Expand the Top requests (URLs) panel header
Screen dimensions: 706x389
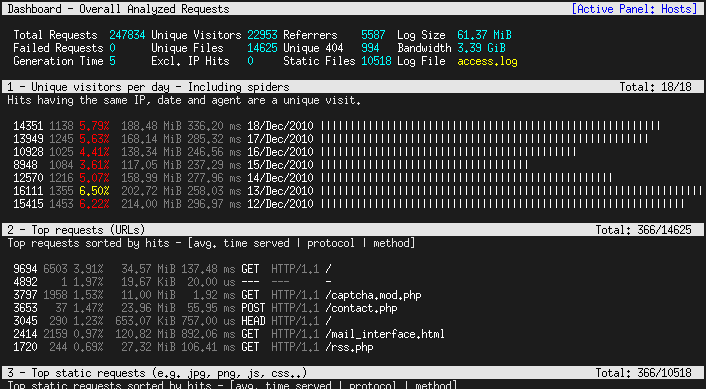click(353, 230)
